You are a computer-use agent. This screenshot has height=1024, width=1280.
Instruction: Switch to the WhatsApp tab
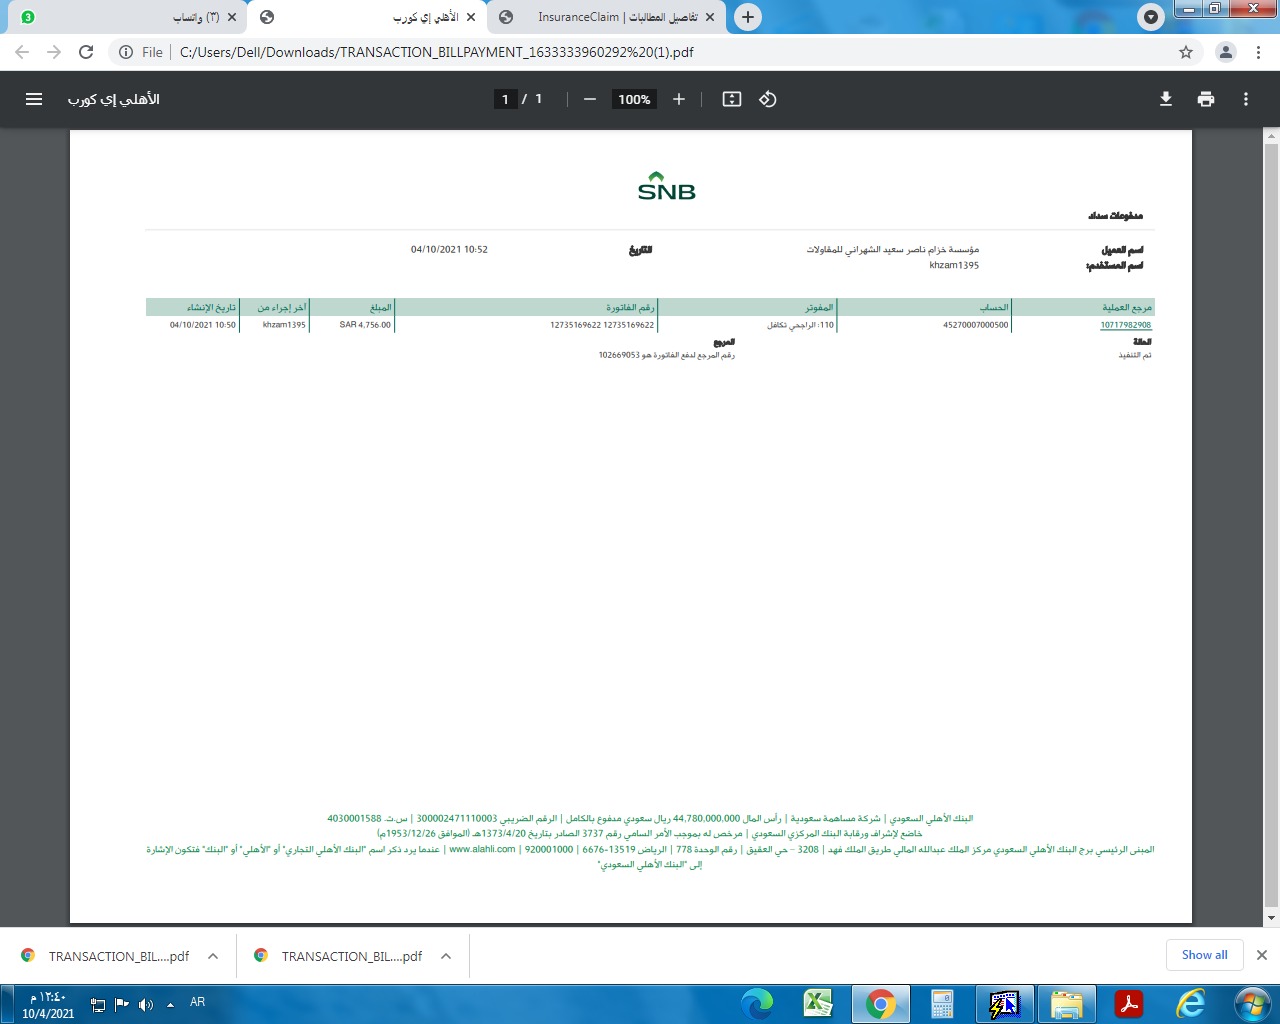coord(130,17)
